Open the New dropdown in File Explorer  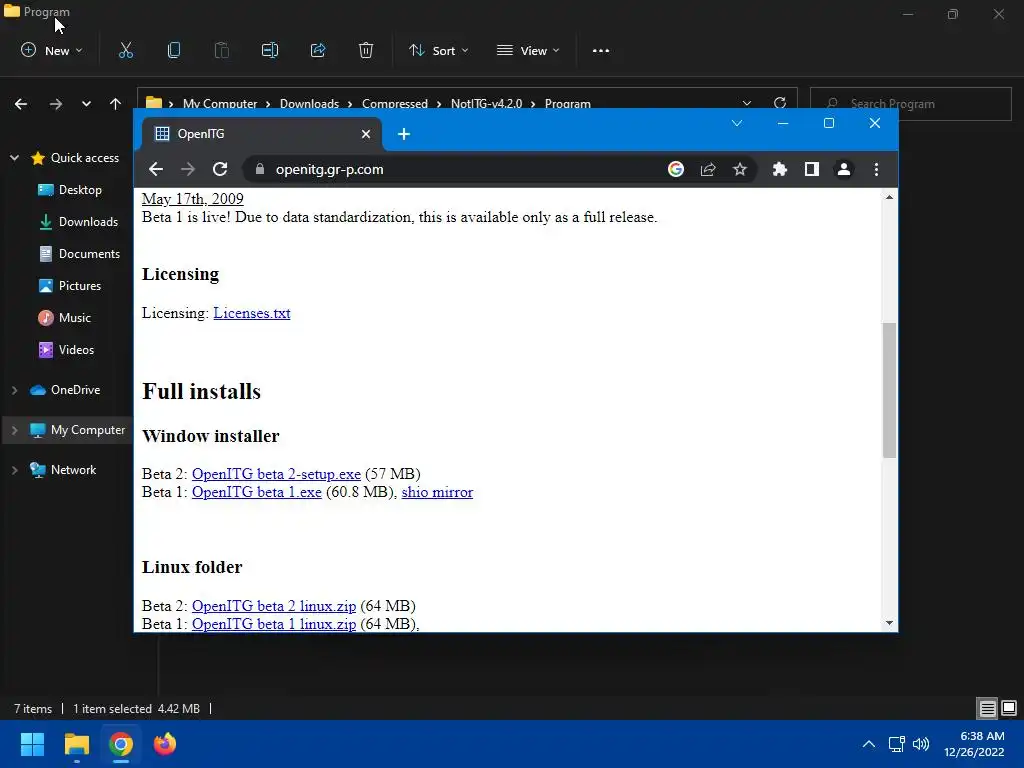52,50
